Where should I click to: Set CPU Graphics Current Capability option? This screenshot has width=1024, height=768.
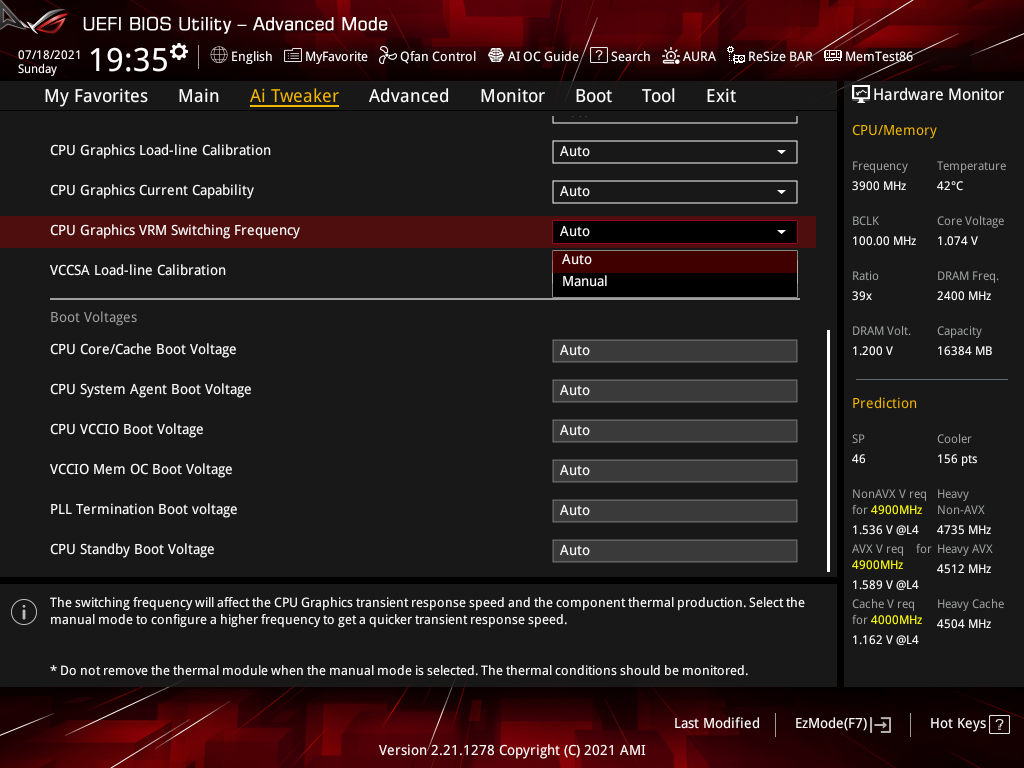click(x=674, y=191)
